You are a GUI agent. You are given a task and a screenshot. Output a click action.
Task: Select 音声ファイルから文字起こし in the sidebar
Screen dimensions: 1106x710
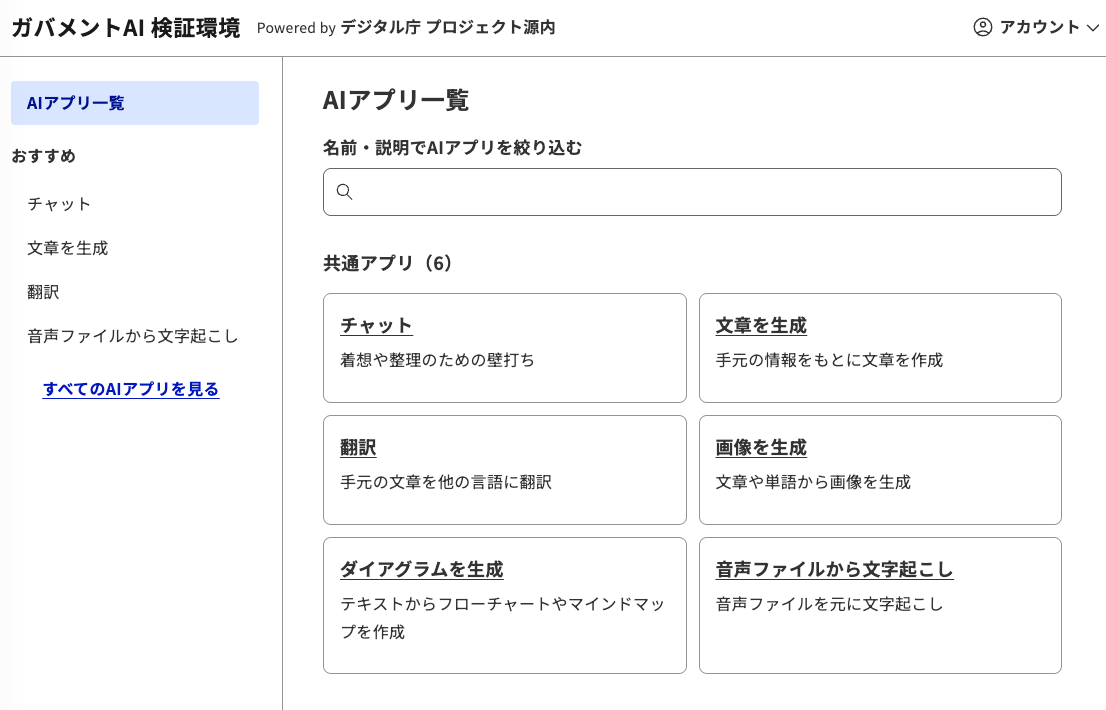click(x=132, y=336)
